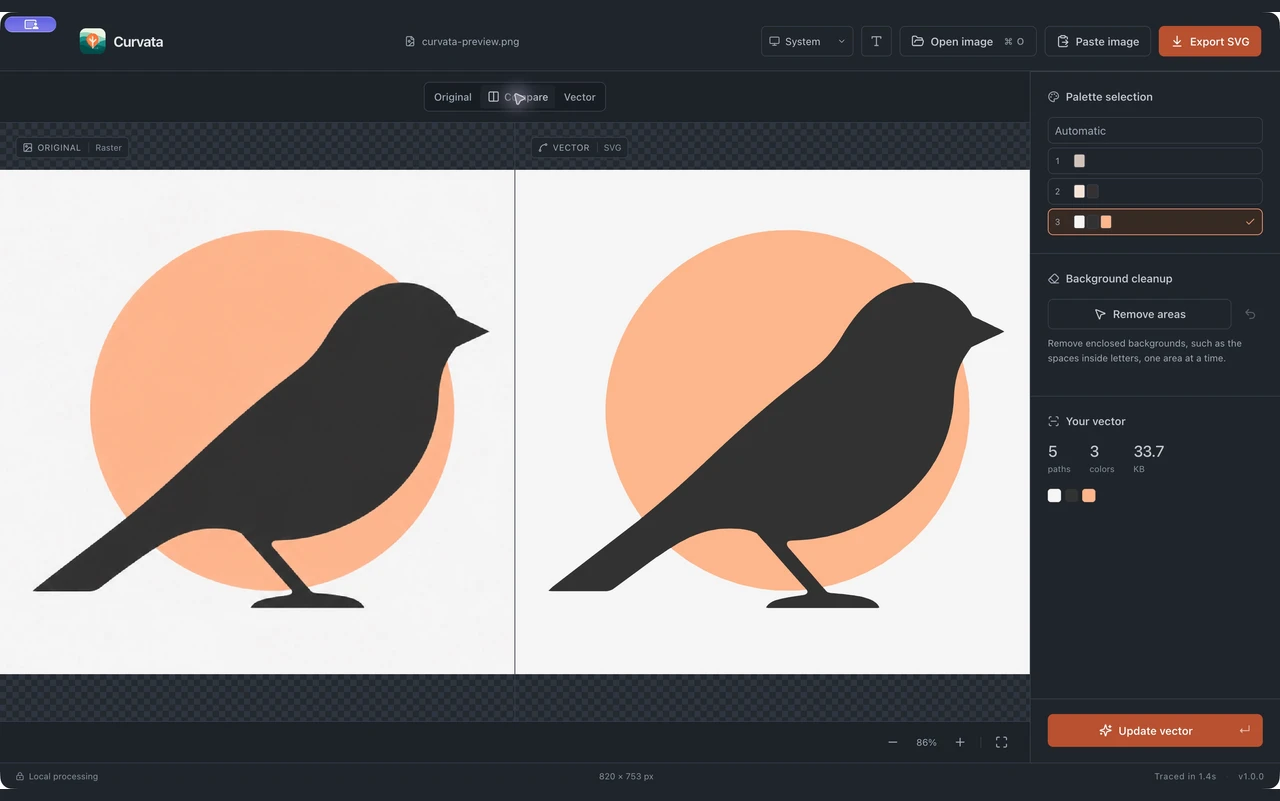Screen dimensions: 1280x801
Task: Click the curvata-preview.png file name
Action: click(x=470, y=42)
